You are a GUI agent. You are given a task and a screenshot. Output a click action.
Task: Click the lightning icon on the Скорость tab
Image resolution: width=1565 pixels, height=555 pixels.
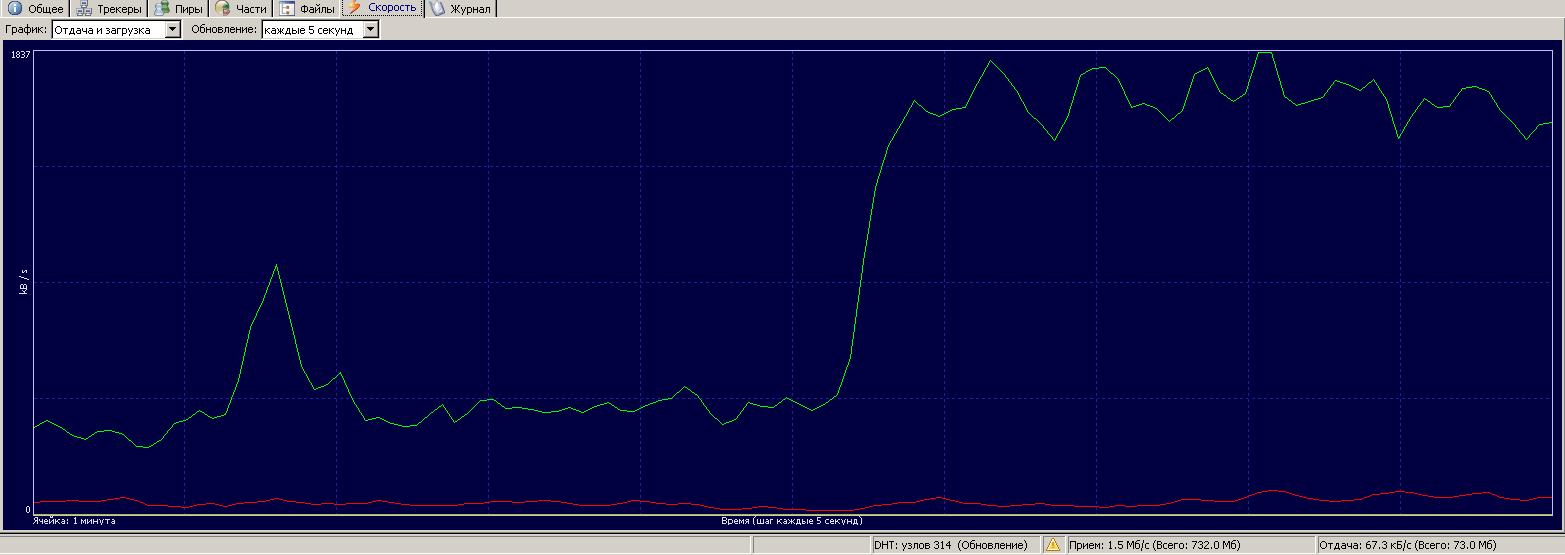[354, 8]
